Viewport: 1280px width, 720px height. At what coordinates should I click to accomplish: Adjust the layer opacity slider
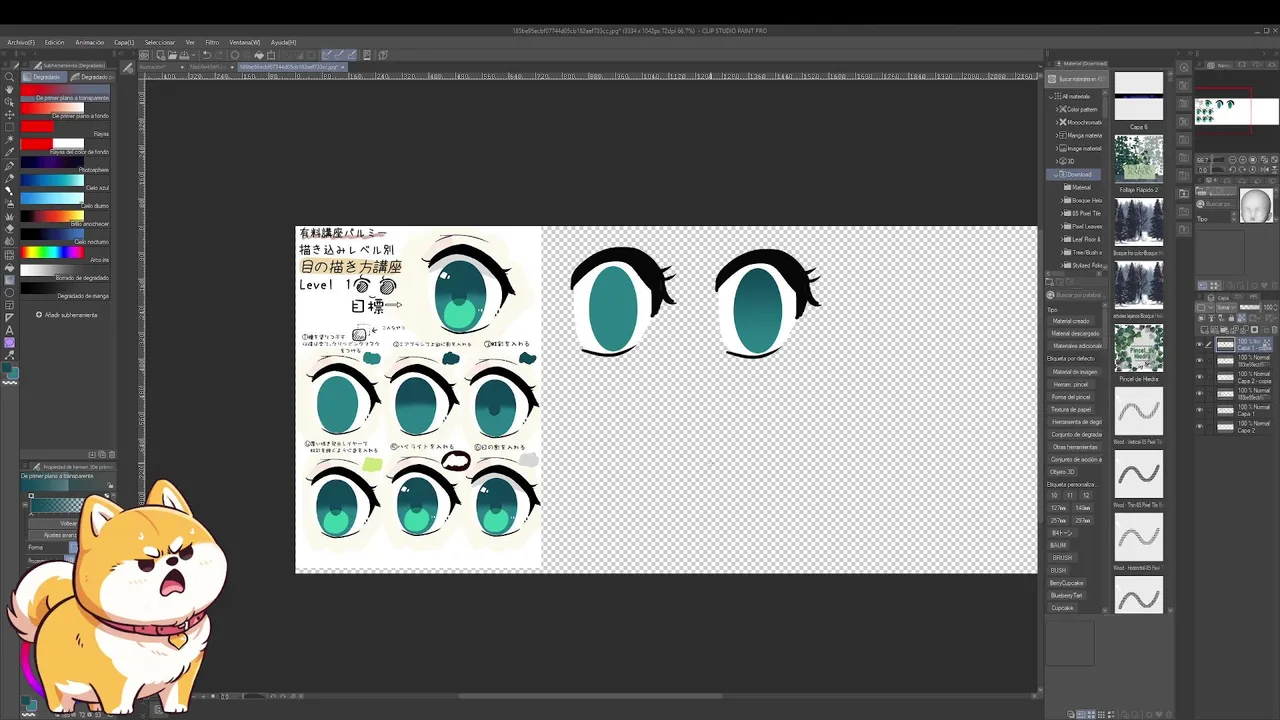[x=1250, y=307]
